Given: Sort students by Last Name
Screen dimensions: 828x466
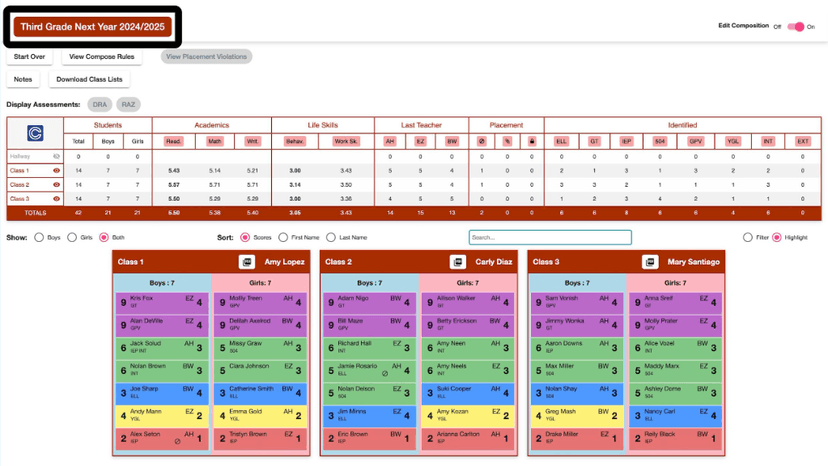Looking at the screenshot, I should [x=331, y=237].
